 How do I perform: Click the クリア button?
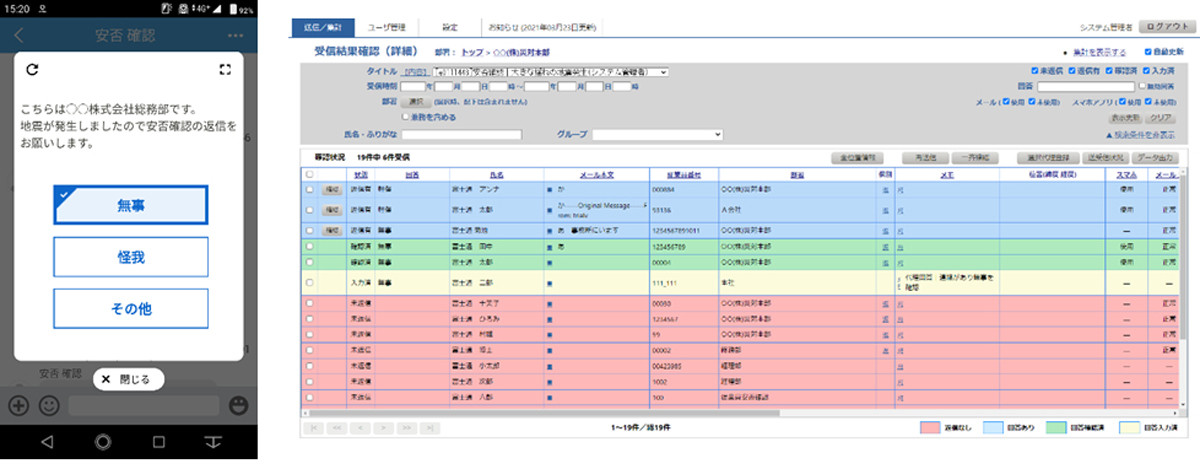coord(1161,117)
